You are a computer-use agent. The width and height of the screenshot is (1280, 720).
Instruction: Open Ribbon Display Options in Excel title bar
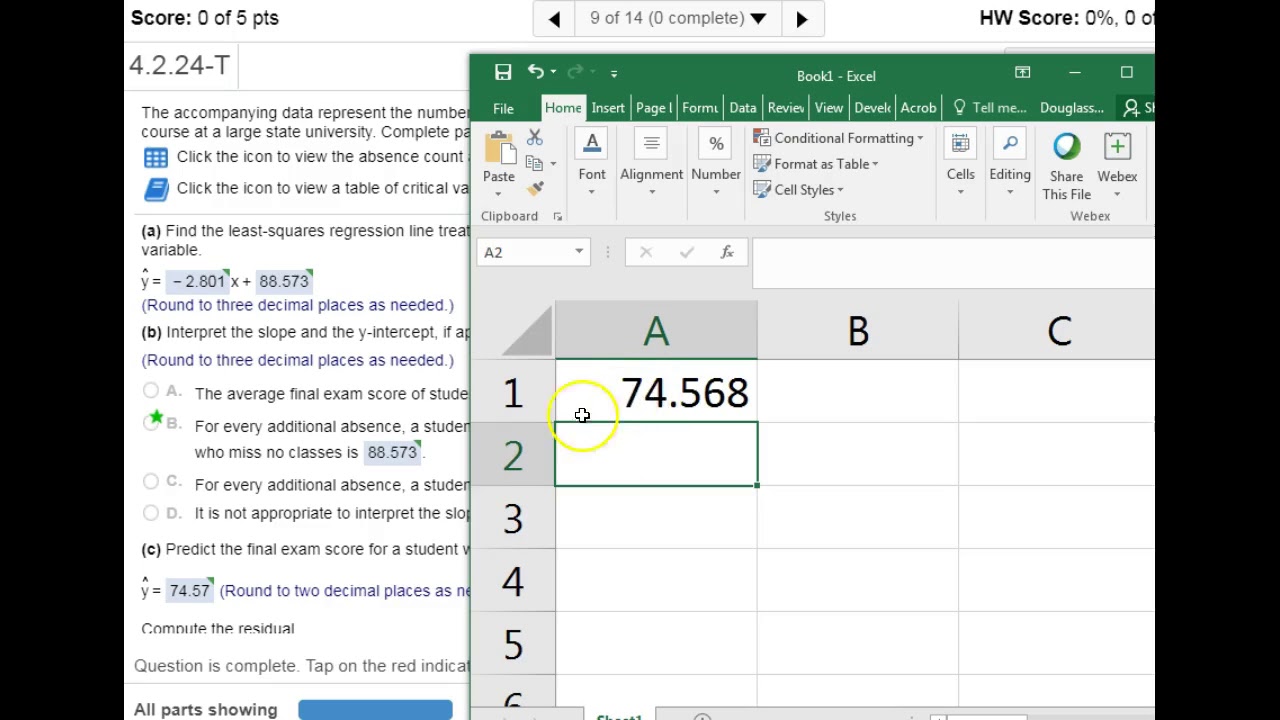tap(1022, 72)
